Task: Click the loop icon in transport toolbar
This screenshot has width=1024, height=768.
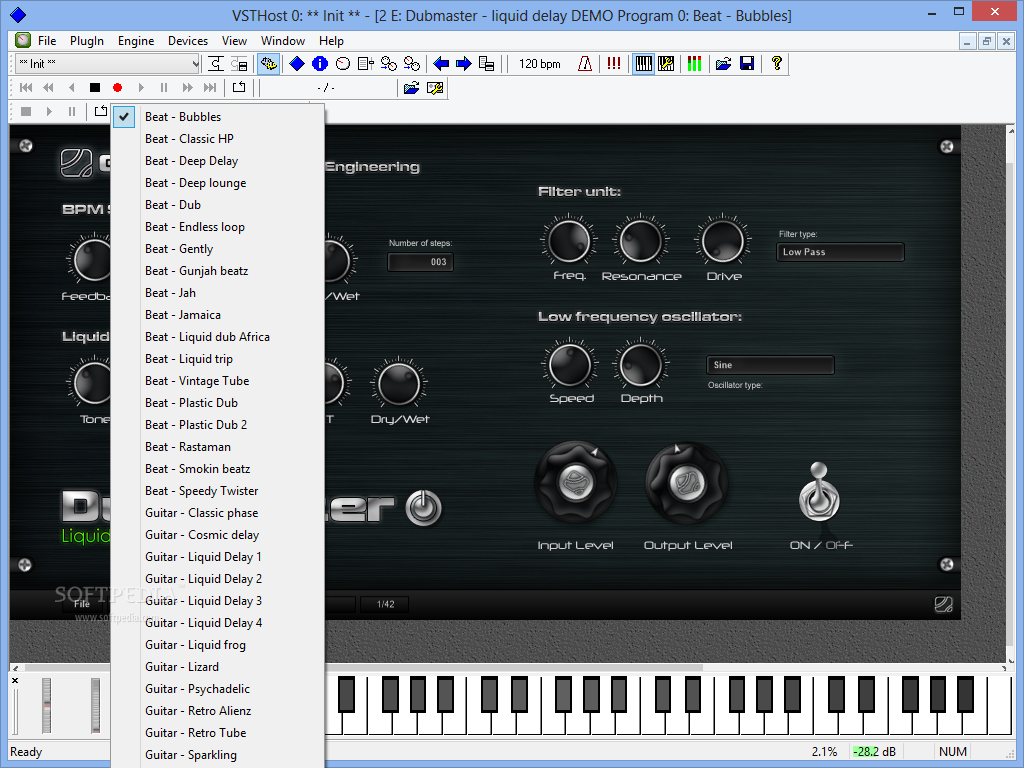Action: pos(239,88)
